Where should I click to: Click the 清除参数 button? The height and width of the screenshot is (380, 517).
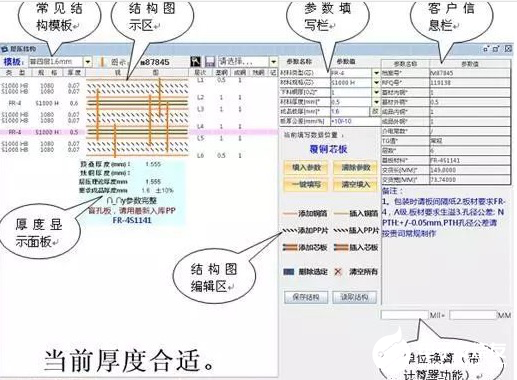(356, 167)
